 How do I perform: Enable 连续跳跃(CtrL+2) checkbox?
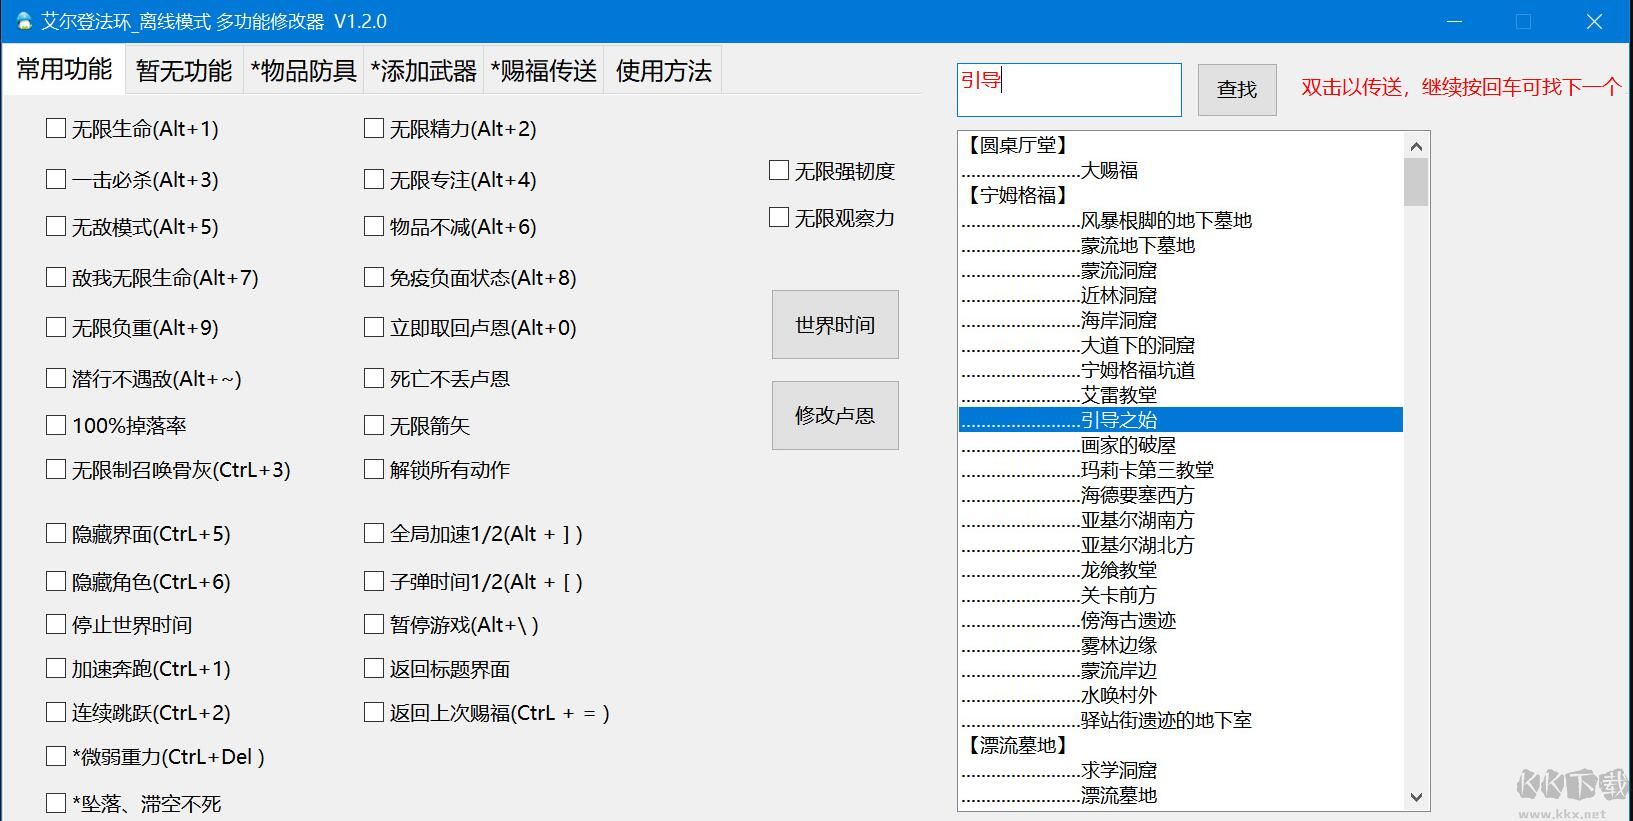(x=56, y=712)
